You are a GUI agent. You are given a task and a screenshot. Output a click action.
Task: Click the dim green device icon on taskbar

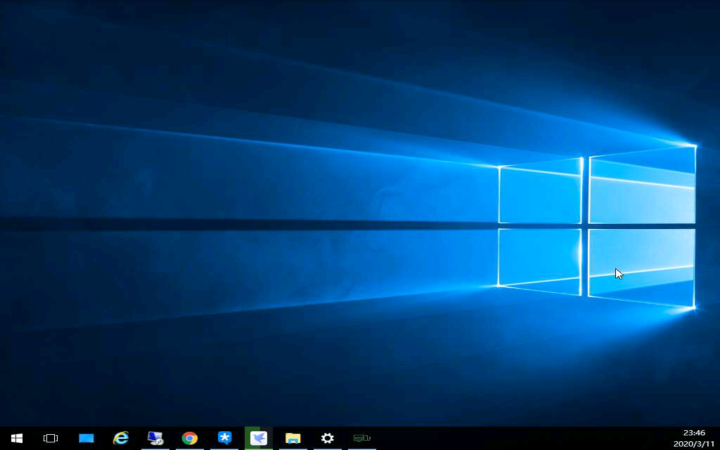362,439
